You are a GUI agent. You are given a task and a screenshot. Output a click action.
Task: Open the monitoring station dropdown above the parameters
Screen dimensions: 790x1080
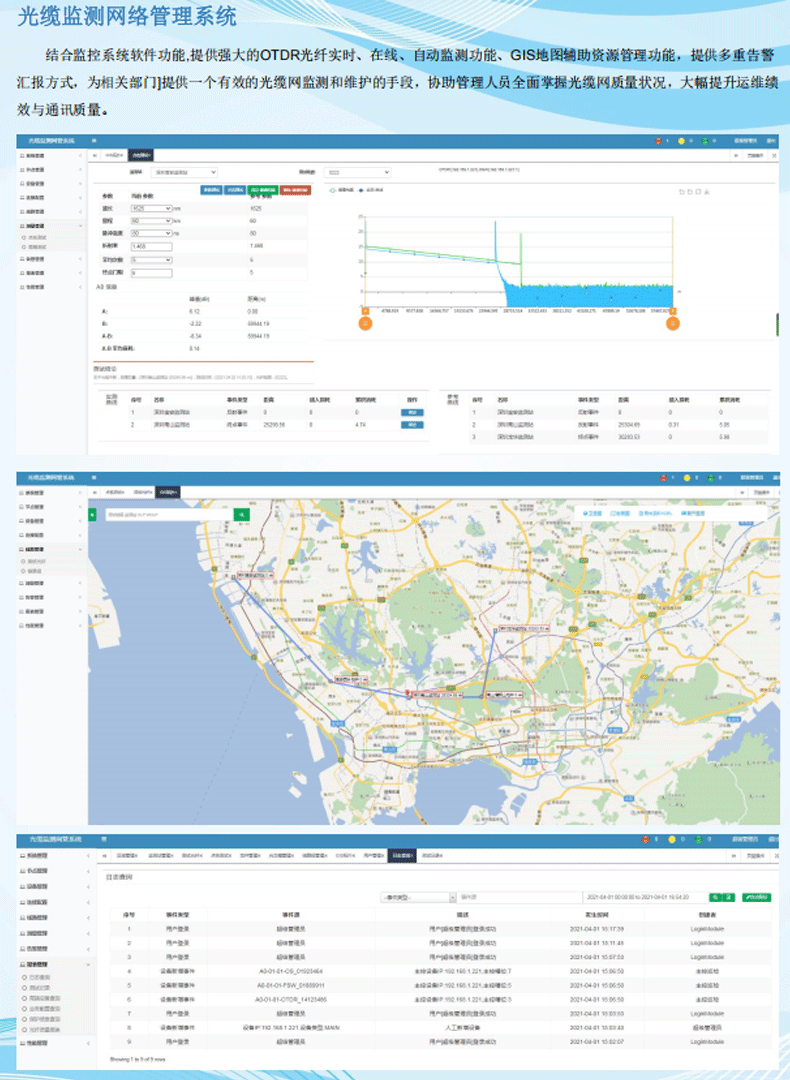tap(184, 172)
